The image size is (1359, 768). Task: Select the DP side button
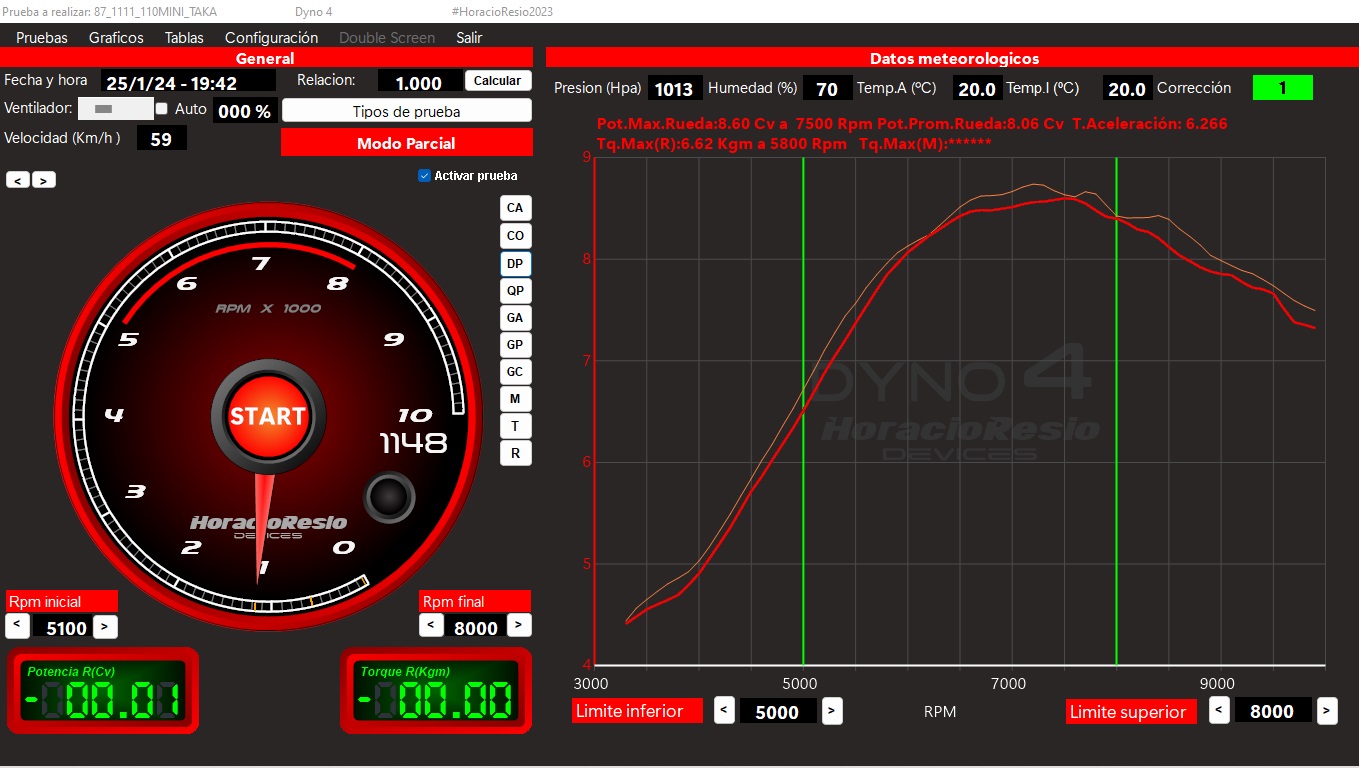click(x=515, y=264)
